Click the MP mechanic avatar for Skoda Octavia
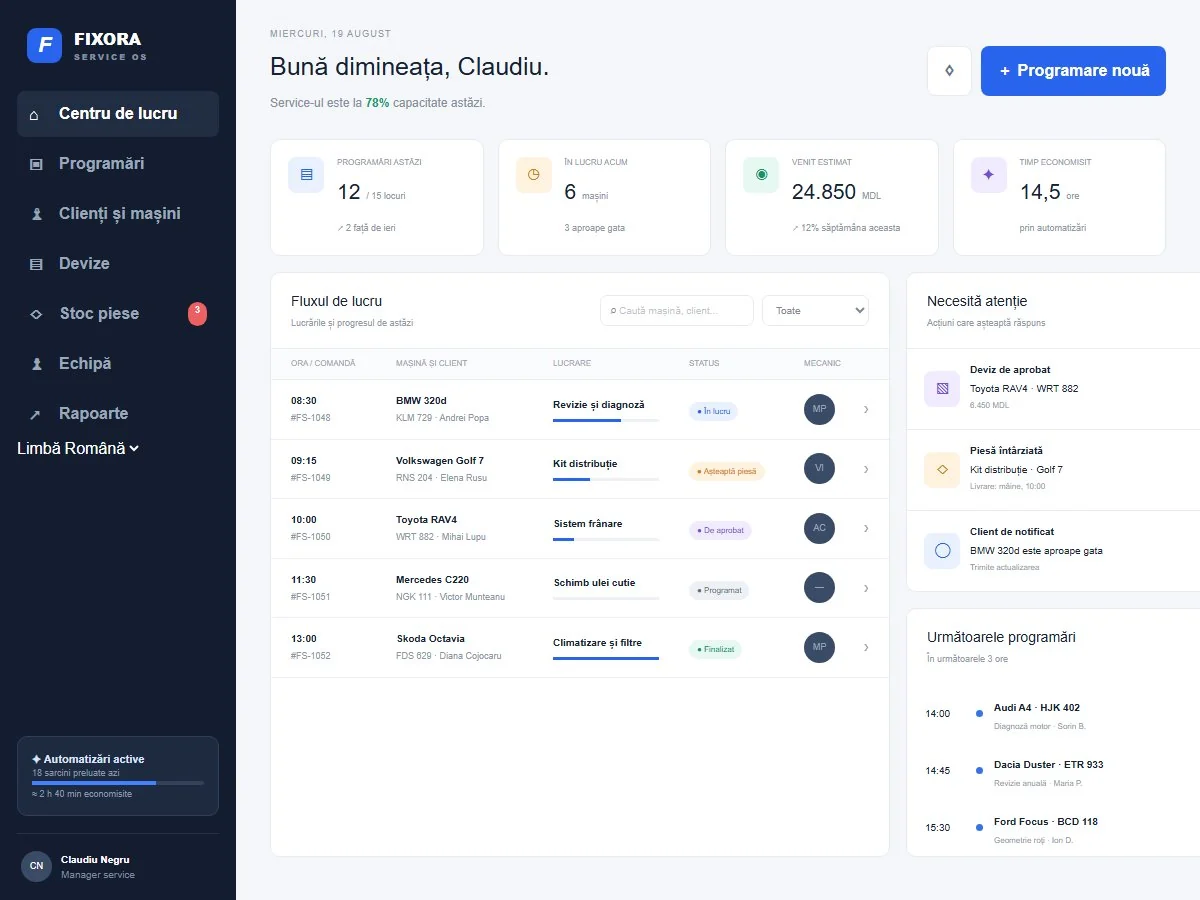This screenshot has height=900, width=1200. 819,647
